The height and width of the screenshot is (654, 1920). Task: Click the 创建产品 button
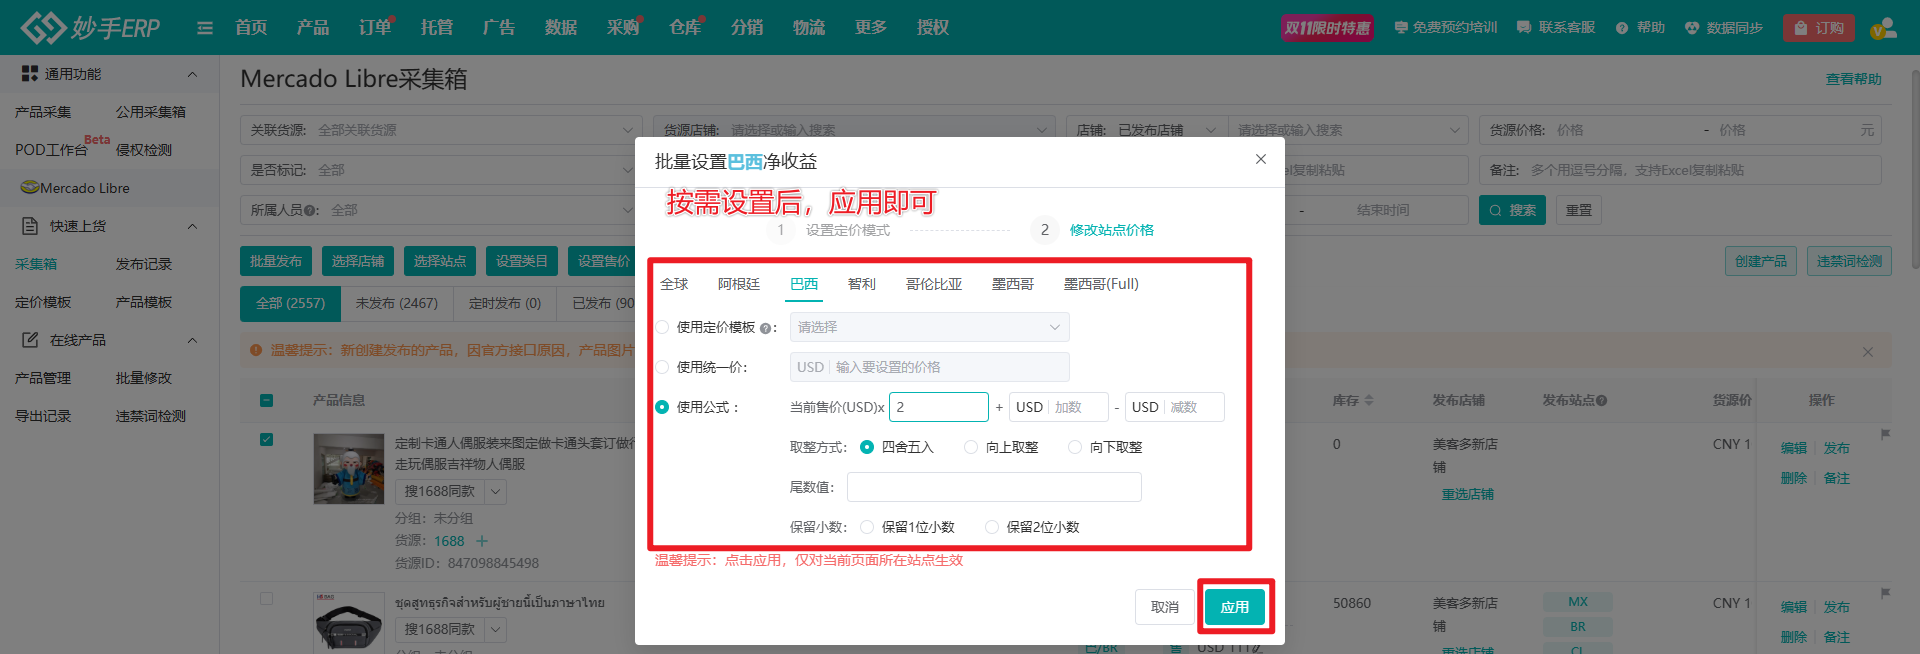click(x=1761, y=261)
